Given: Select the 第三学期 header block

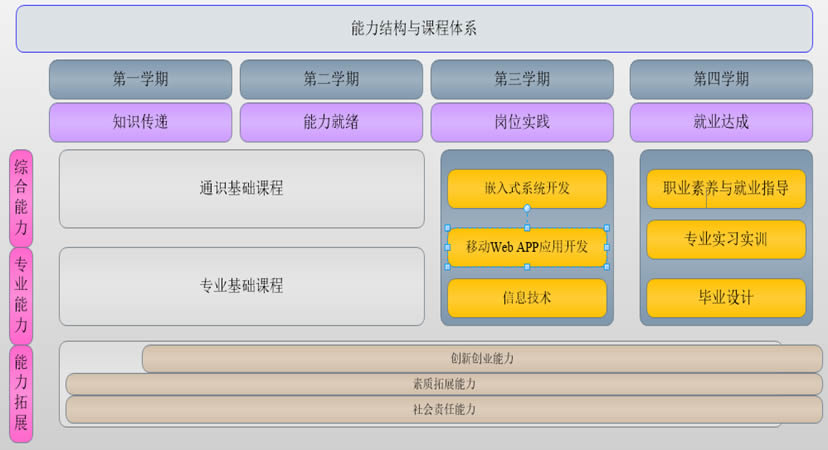Looking at the screenshot, I should 522,80.
